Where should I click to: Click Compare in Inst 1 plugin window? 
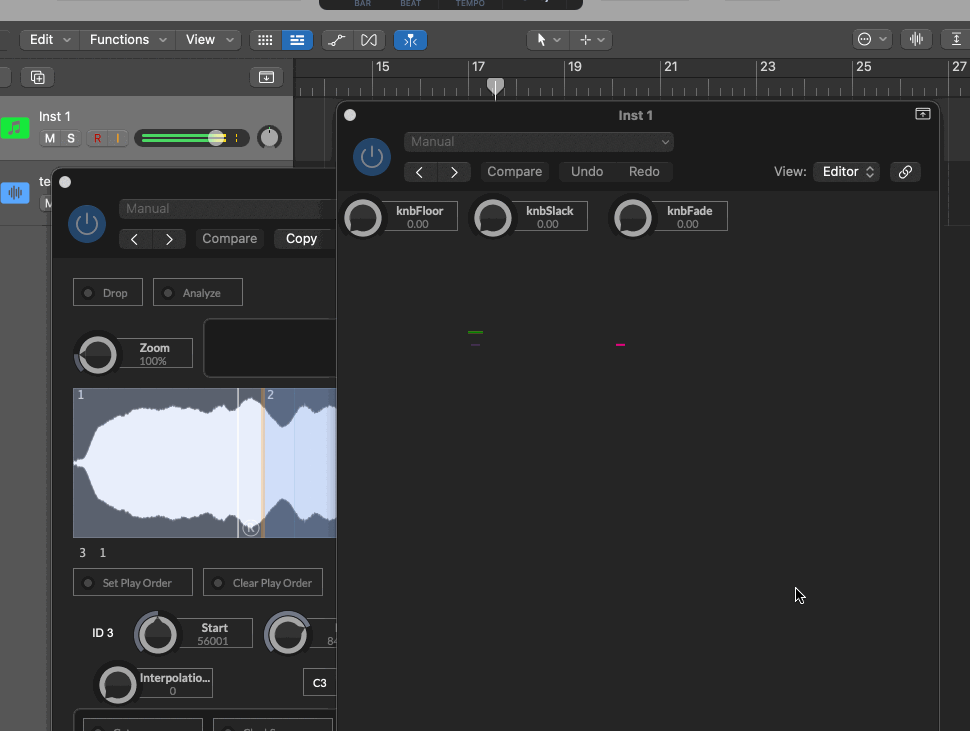(x=514, y=172)
